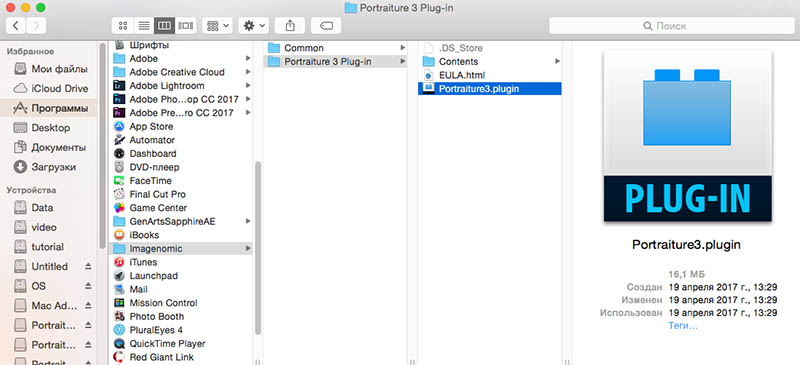Click the Final Cut Pro icon
The width and height of the screenshot is (800, 365).
(119, 194)
